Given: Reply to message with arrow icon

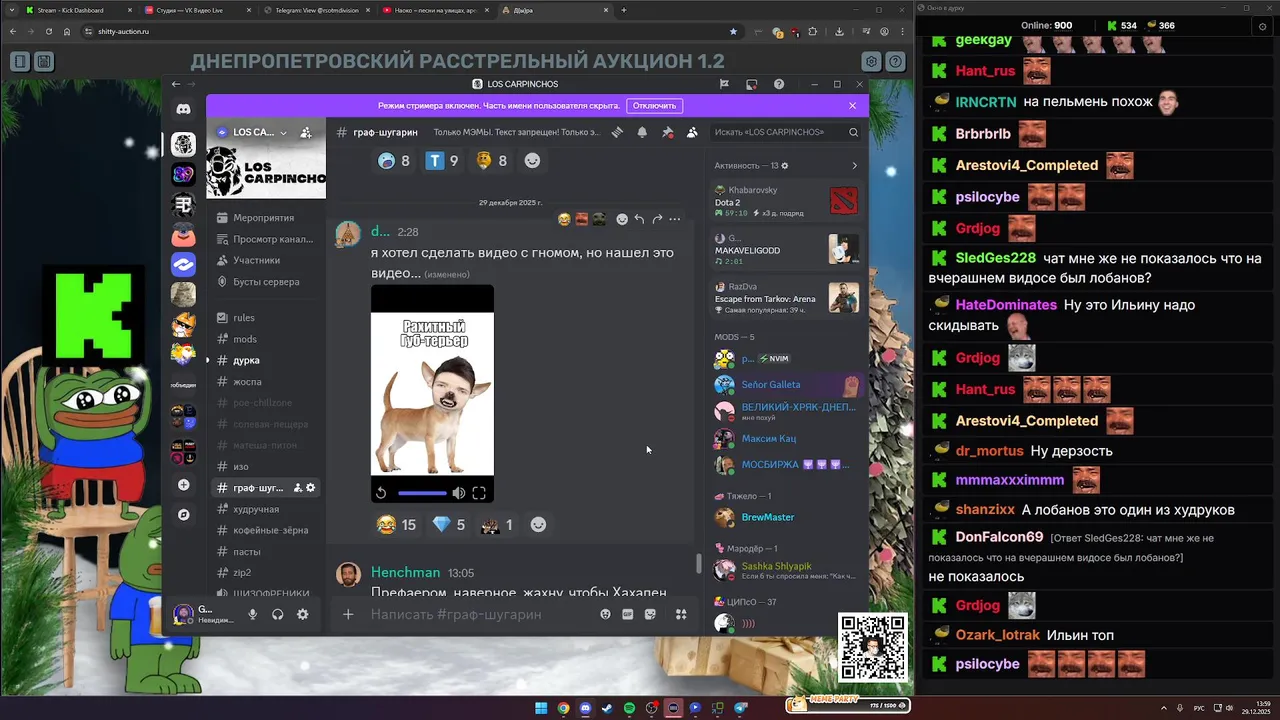Looking at the screenshot, I should pyautogui.click(x=639, y=219).
